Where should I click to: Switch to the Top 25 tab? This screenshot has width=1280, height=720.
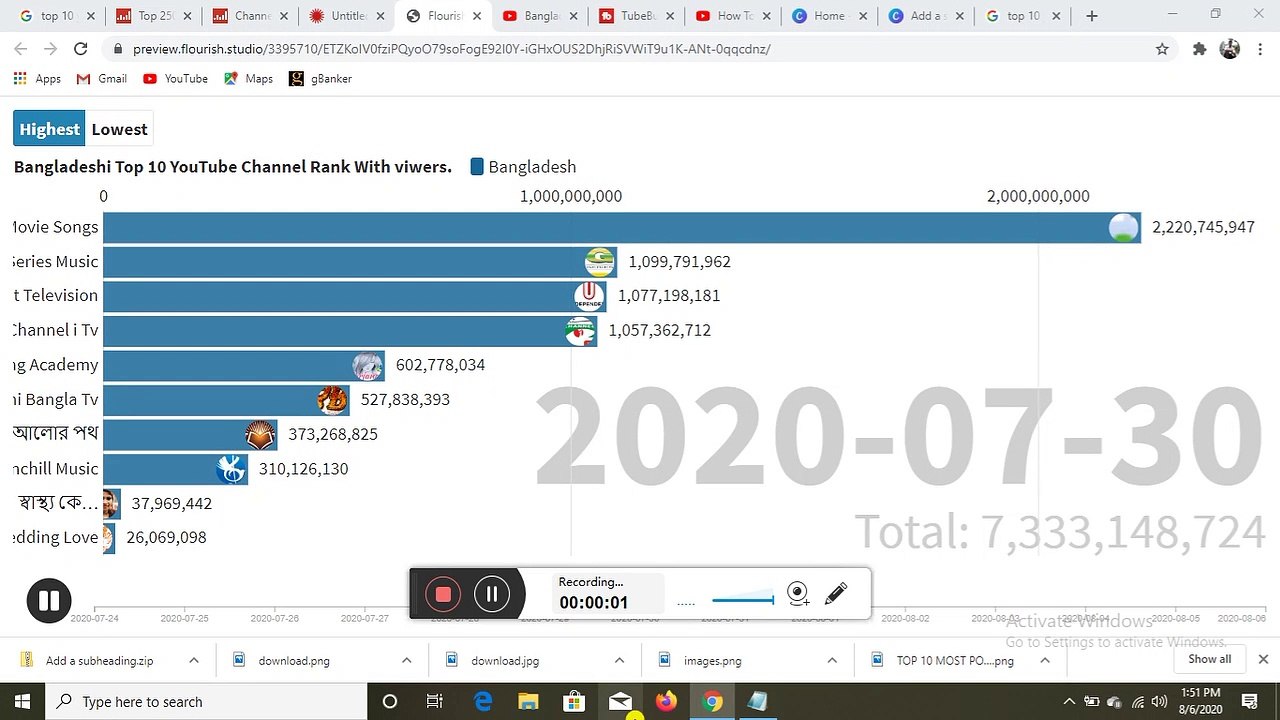coord(152,16)
